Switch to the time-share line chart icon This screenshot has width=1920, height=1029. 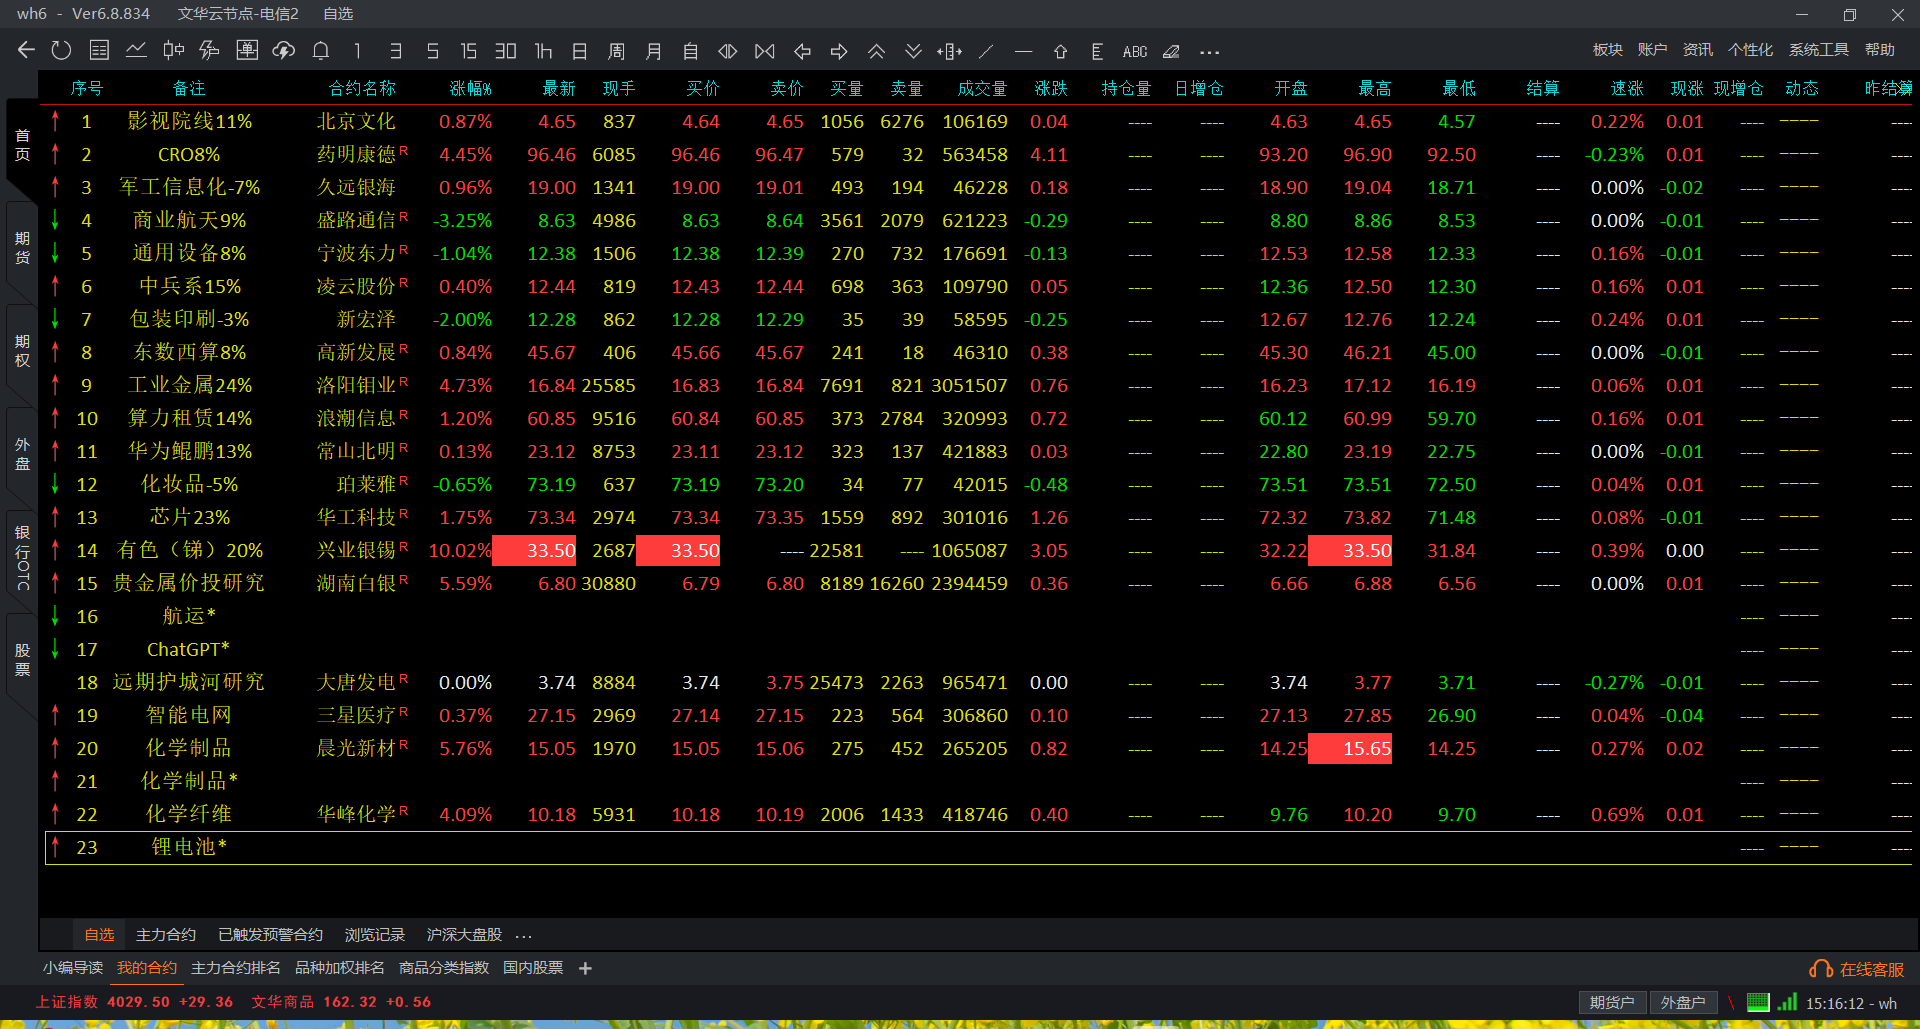pos(136,51)
